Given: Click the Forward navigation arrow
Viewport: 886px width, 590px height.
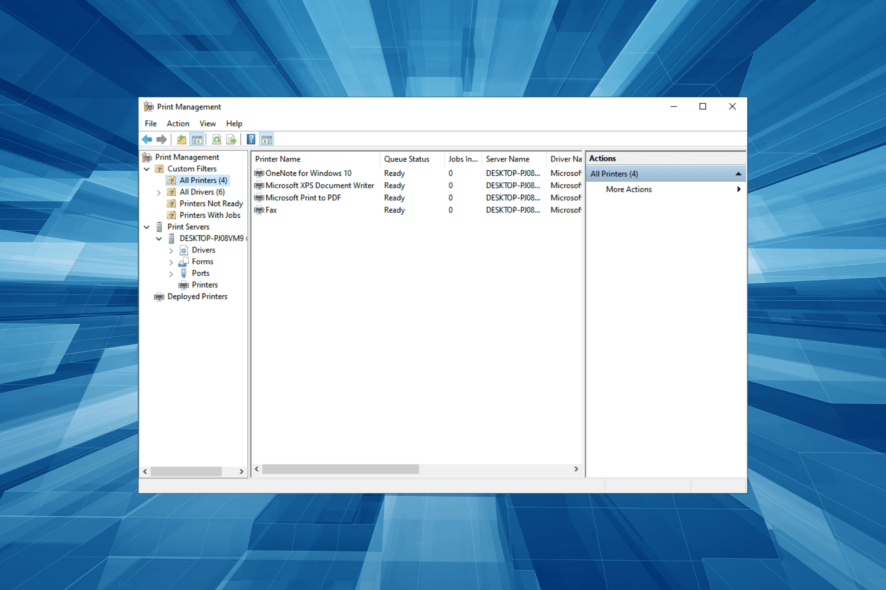Looking at the screenshot, I should coord(160,139).
